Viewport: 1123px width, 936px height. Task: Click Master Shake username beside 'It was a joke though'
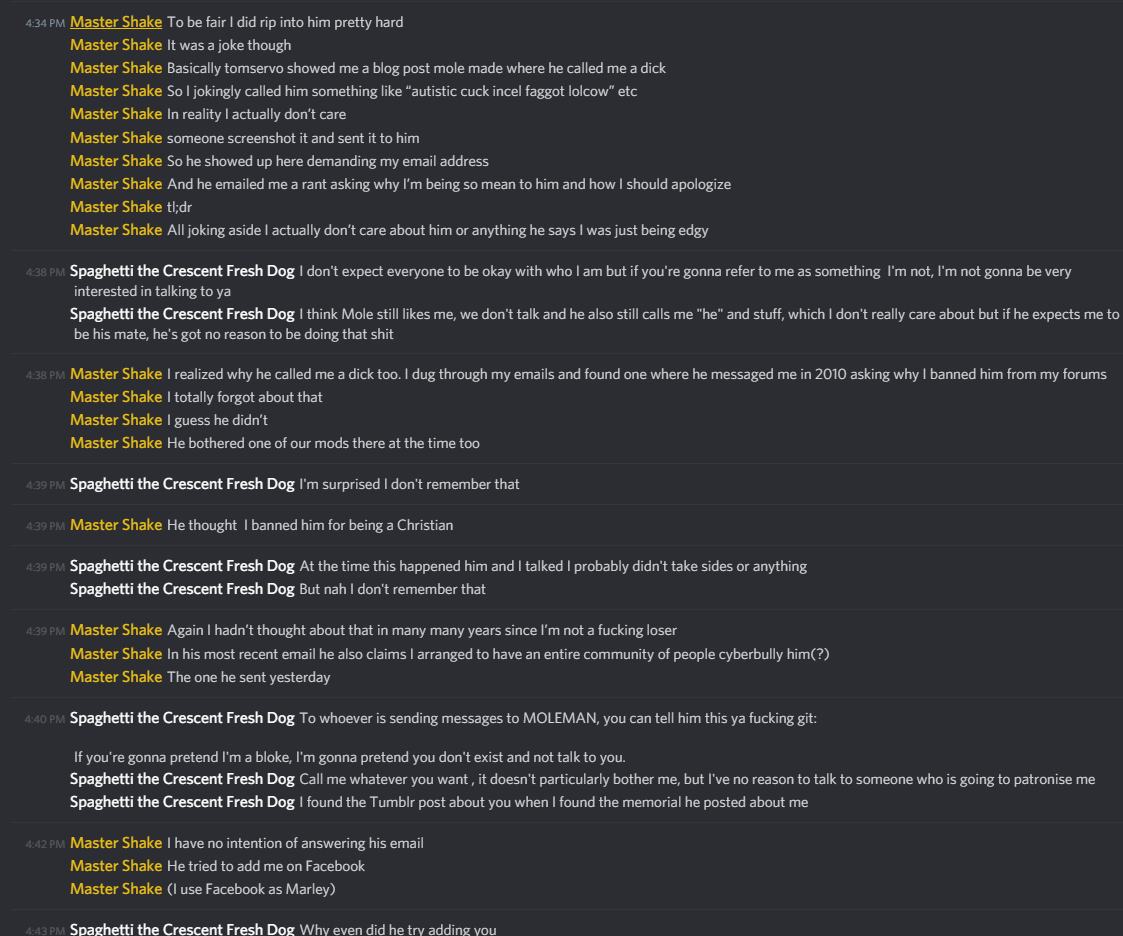pyautogui.click(x=116, y=45)
